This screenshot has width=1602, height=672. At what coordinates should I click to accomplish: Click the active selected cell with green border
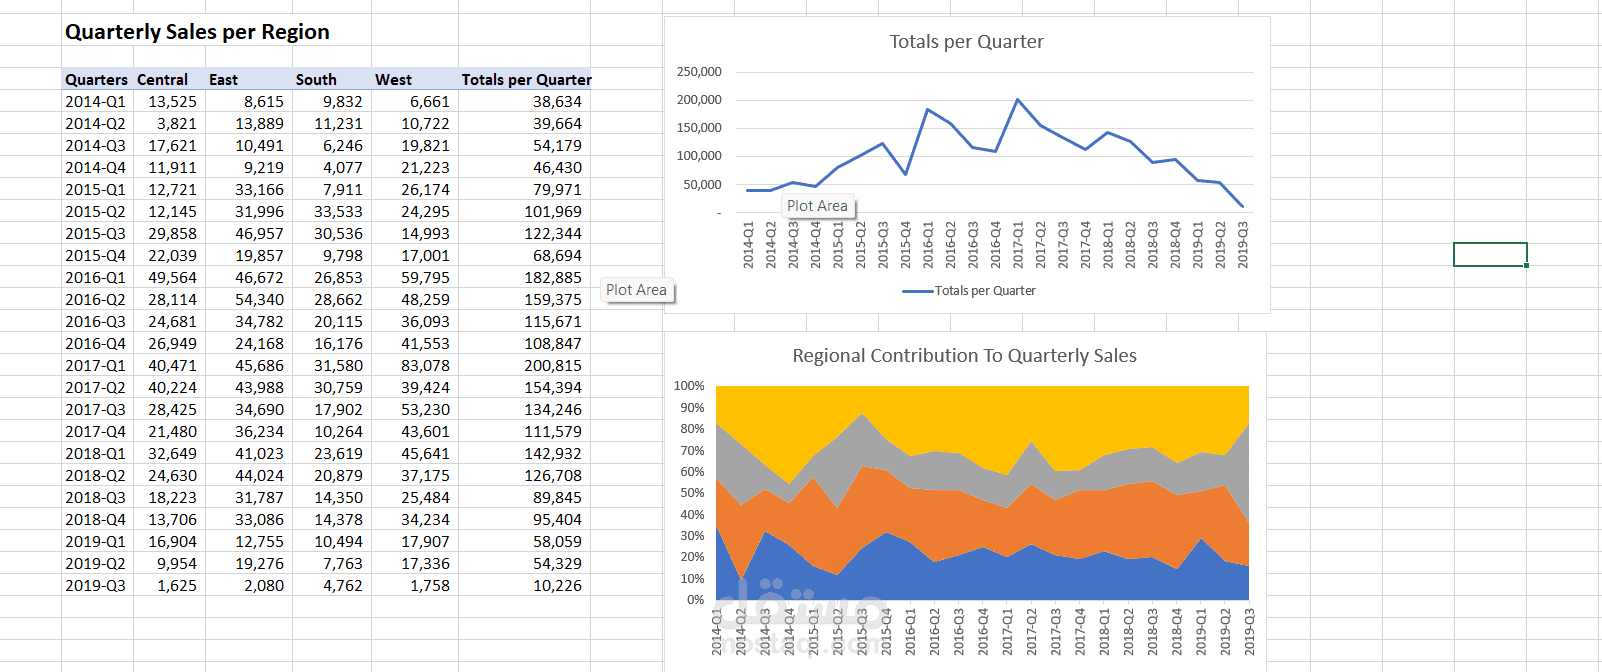[x=1490, y=254]
